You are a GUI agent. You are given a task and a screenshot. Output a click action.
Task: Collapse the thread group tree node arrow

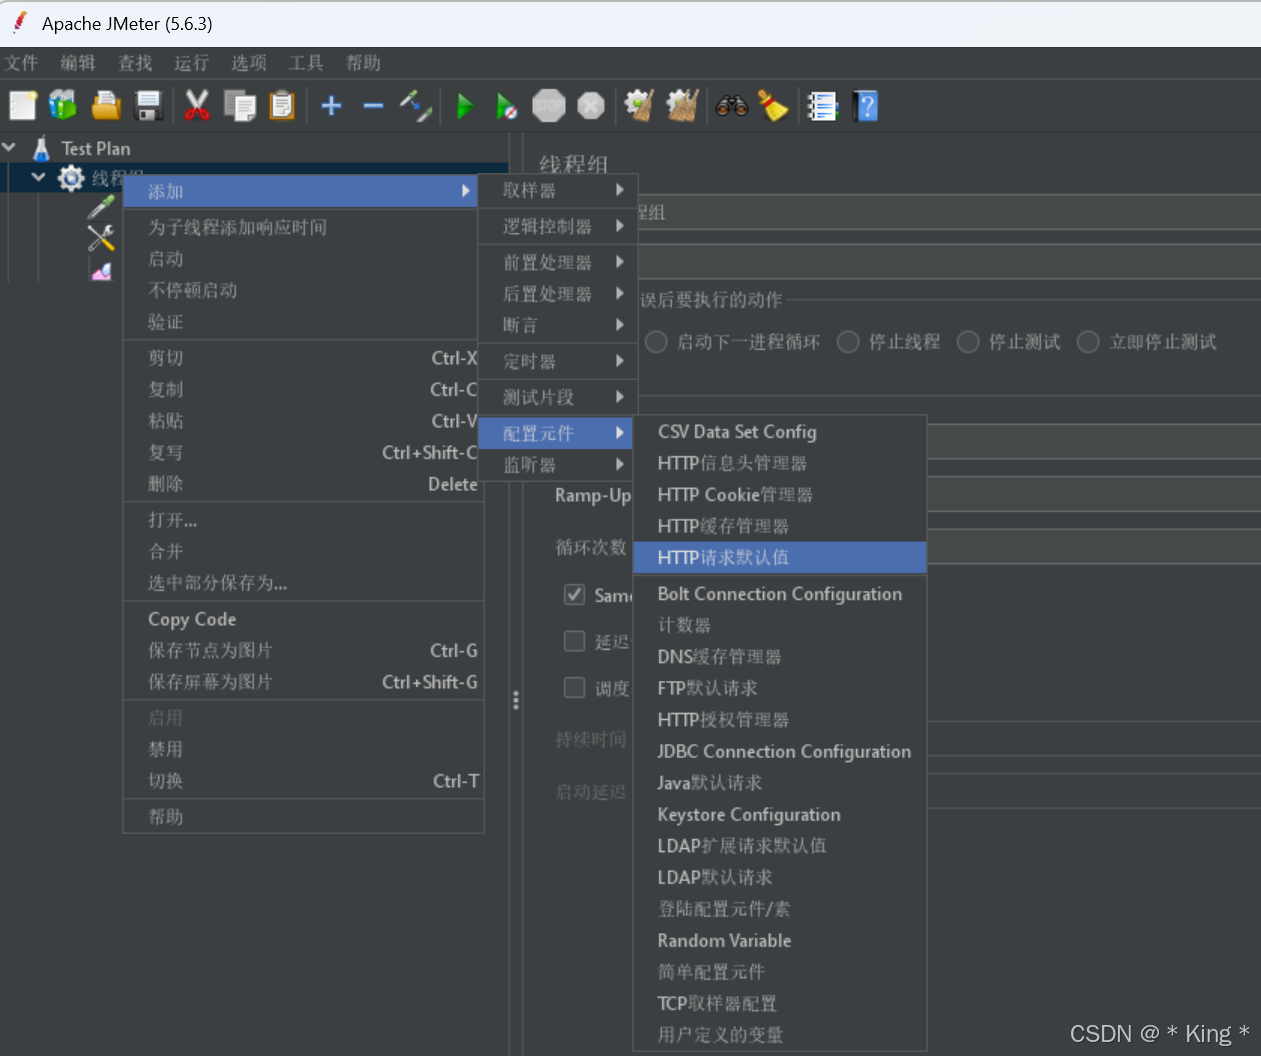(38, 177)
